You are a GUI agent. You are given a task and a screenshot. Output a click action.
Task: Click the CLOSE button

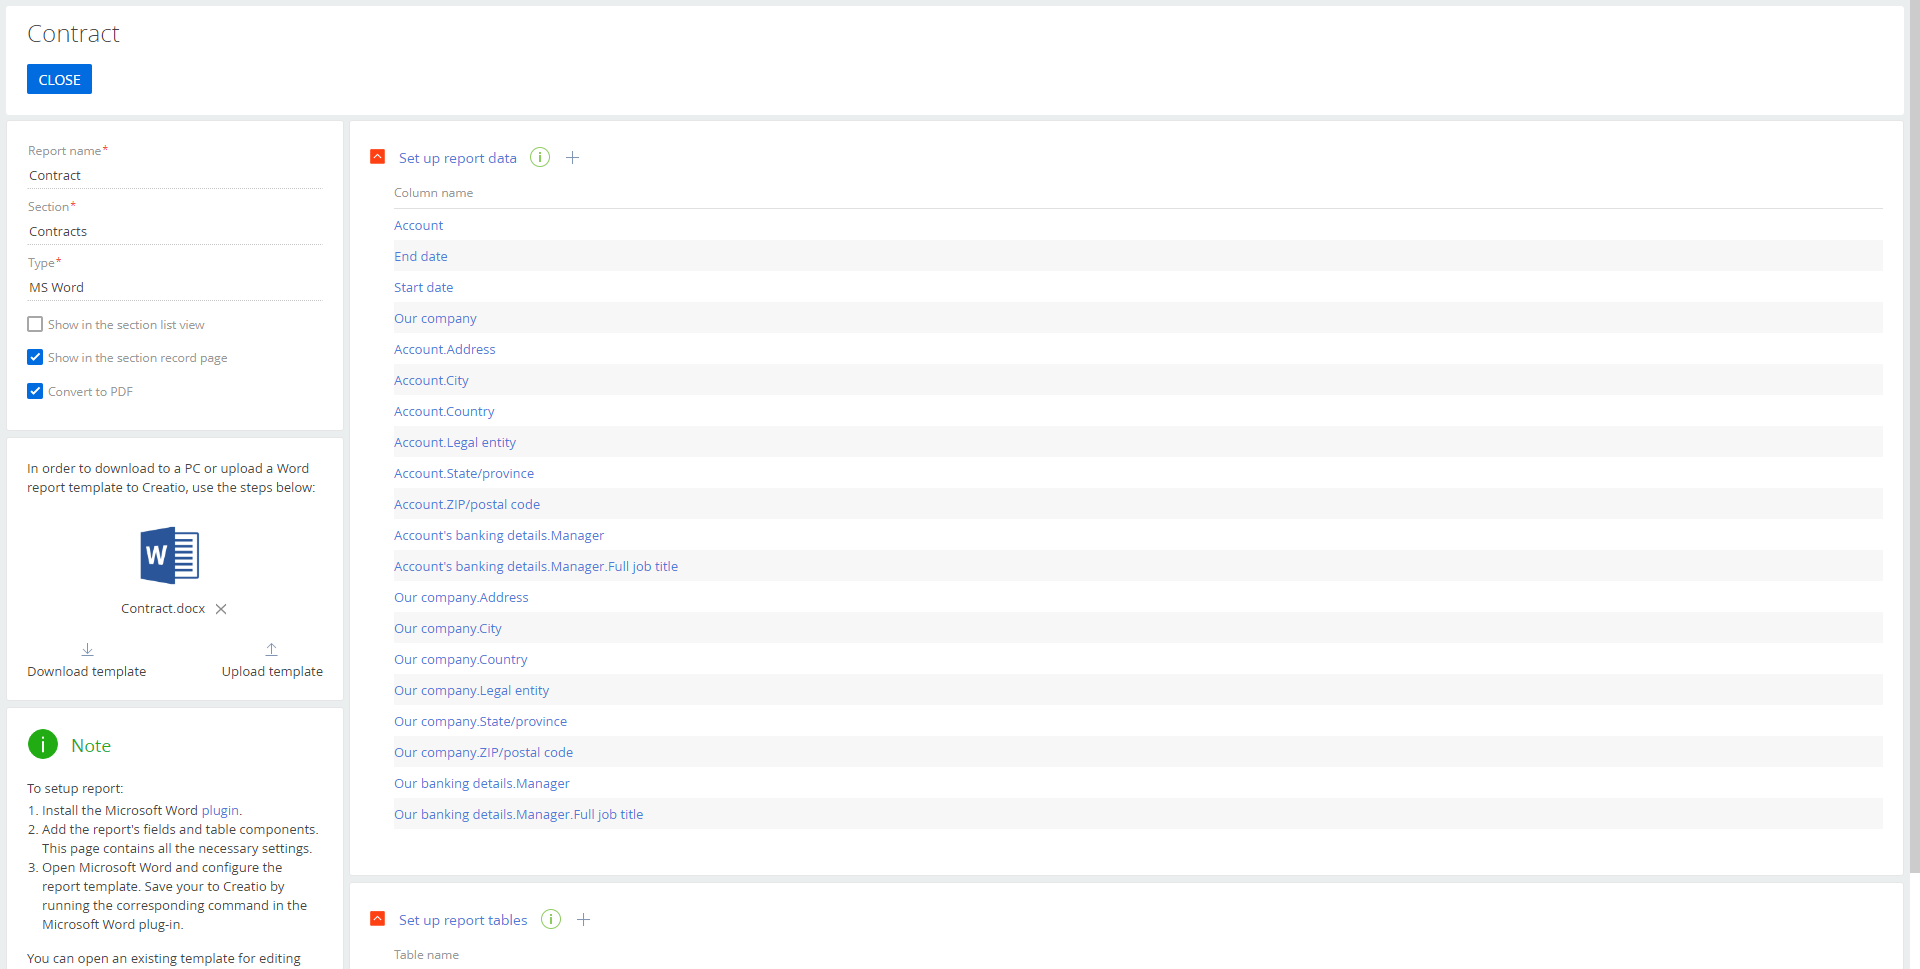pos(59,79)
